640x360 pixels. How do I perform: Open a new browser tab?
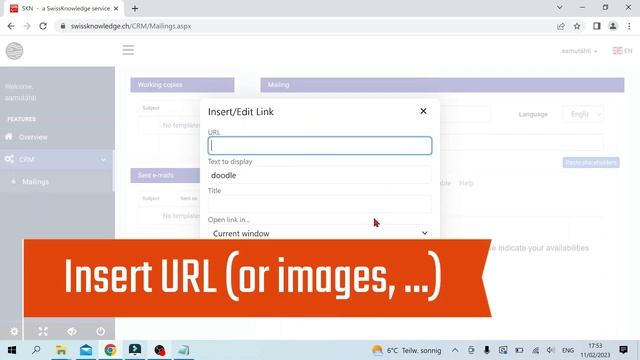coord(135,8)
